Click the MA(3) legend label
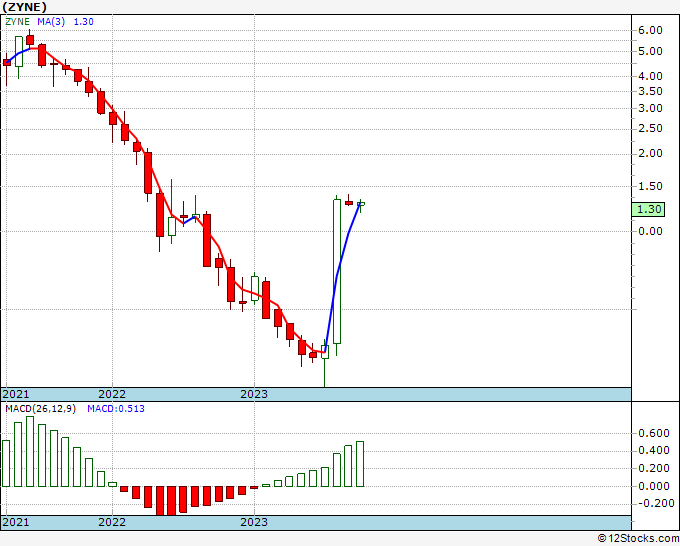This screenshot has width=680, height=546. point(51,22)
